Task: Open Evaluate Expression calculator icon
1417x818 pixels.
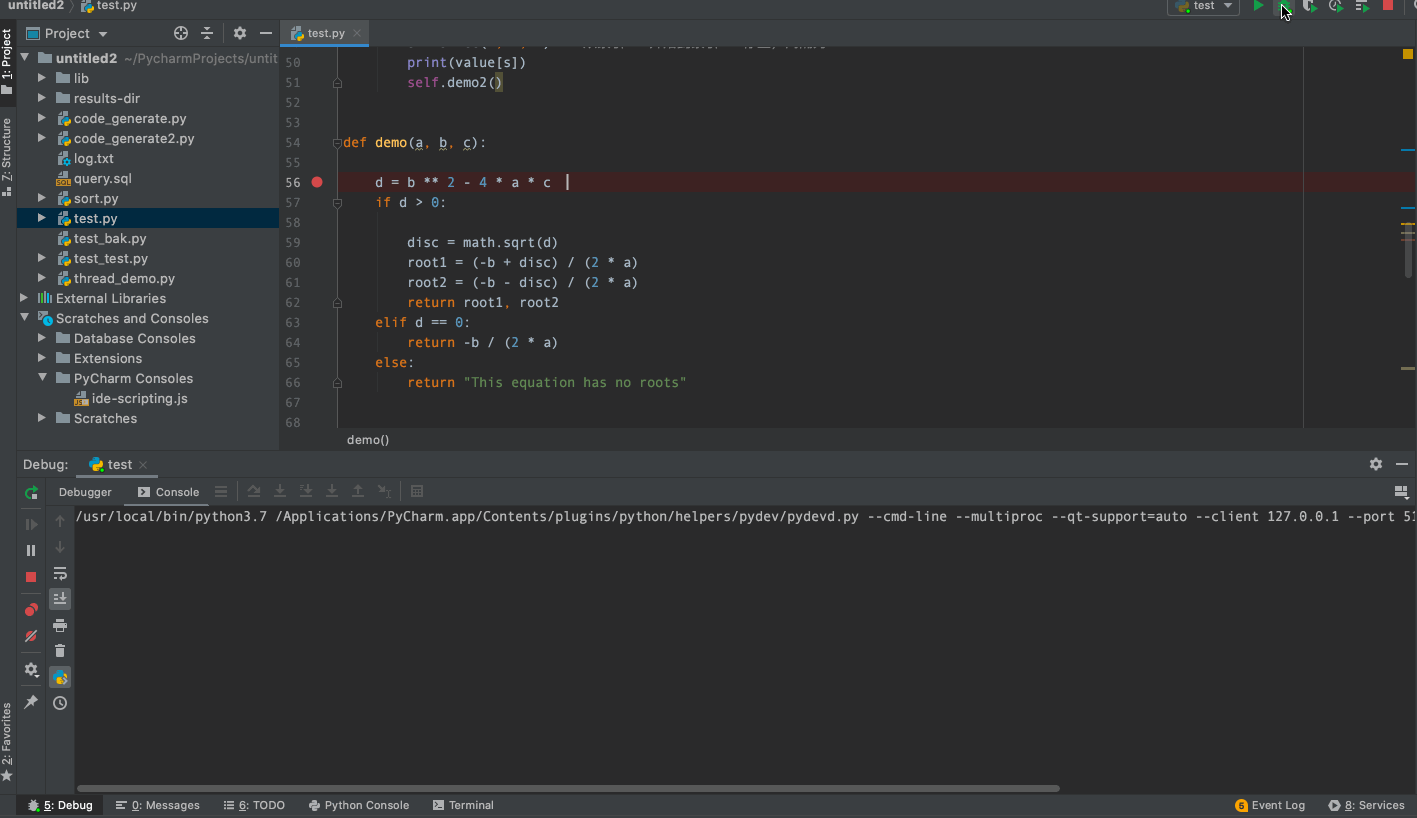Action: (417, 492)
